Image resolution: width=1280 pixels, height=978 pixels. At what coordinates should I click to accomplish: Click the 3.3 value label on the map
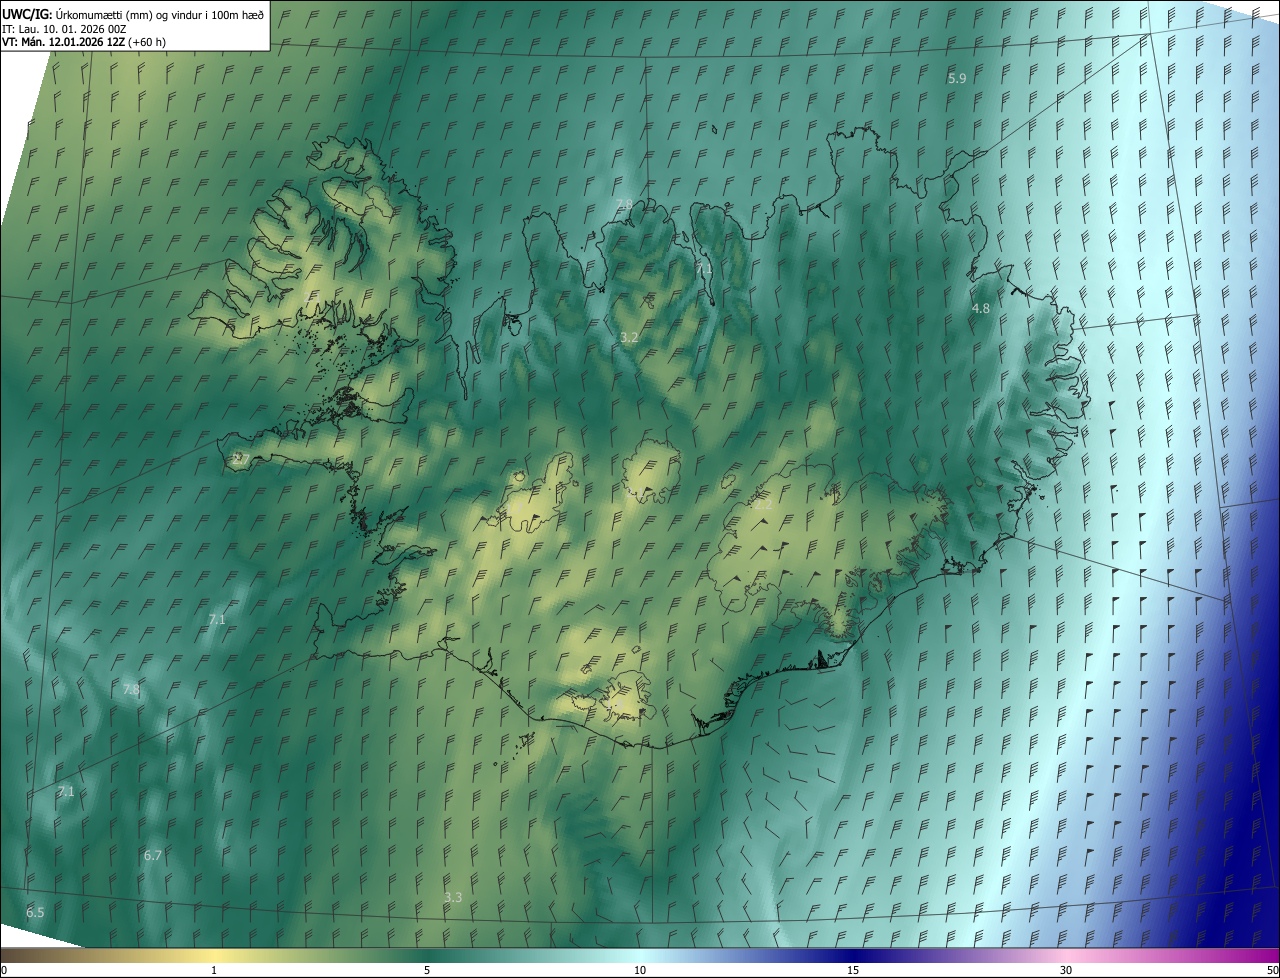tap(453, 897)
